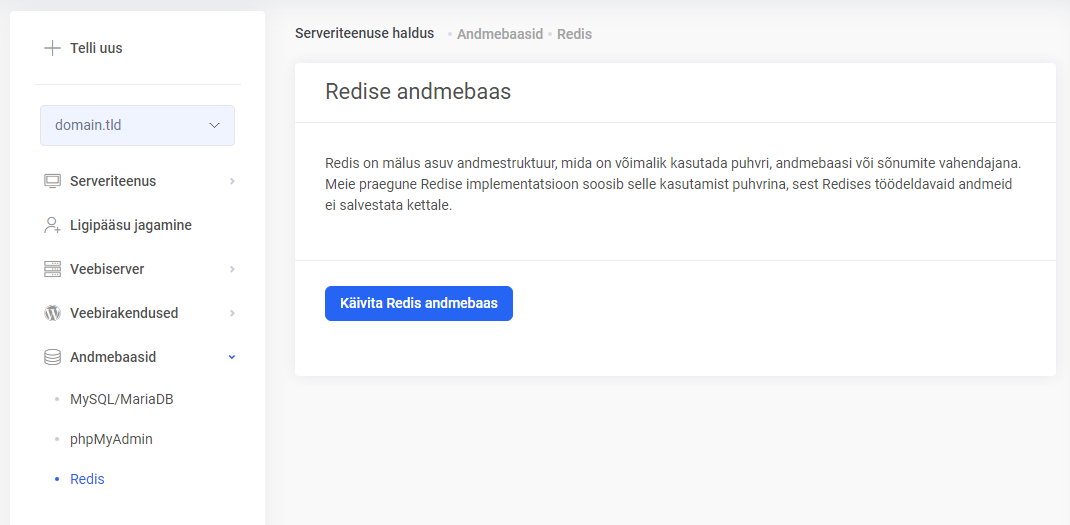Screen dimensions: 1070x525
Task: Click the Serveriteenus monitor icon
Action: (x=53, y=181)
